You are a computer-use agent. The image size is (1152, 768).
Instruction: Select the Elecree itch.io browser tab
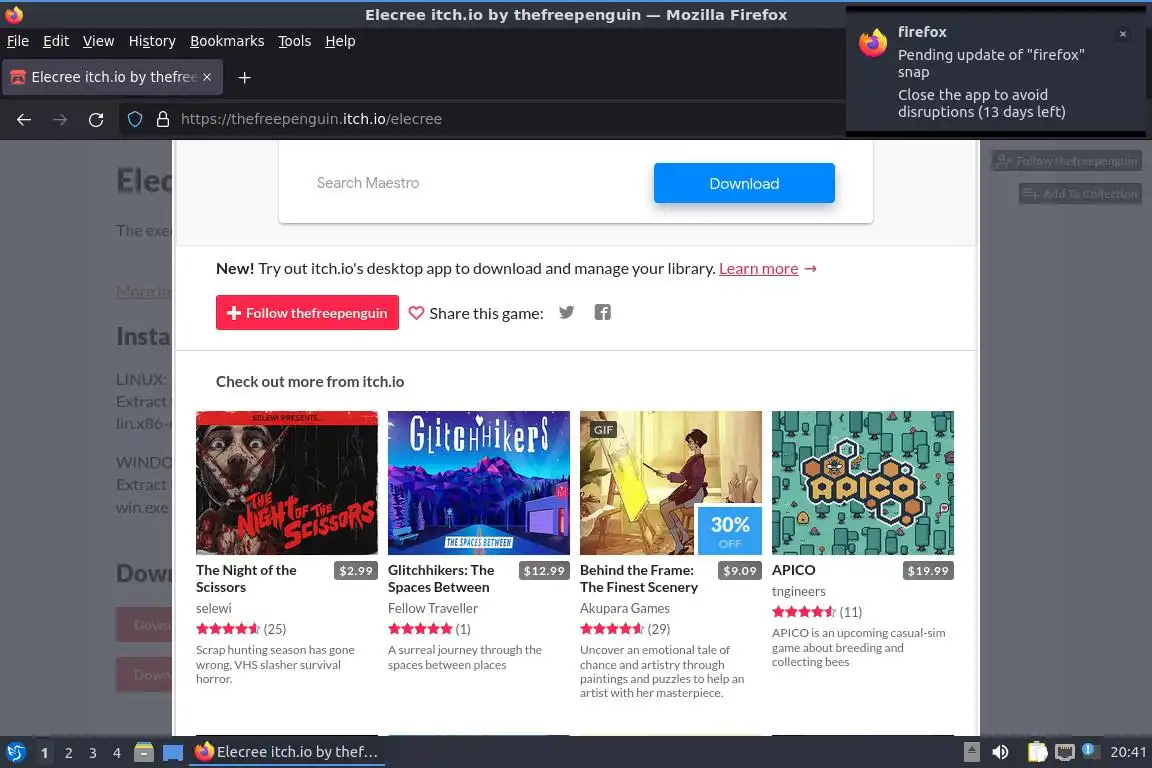[x=112, y=77]
